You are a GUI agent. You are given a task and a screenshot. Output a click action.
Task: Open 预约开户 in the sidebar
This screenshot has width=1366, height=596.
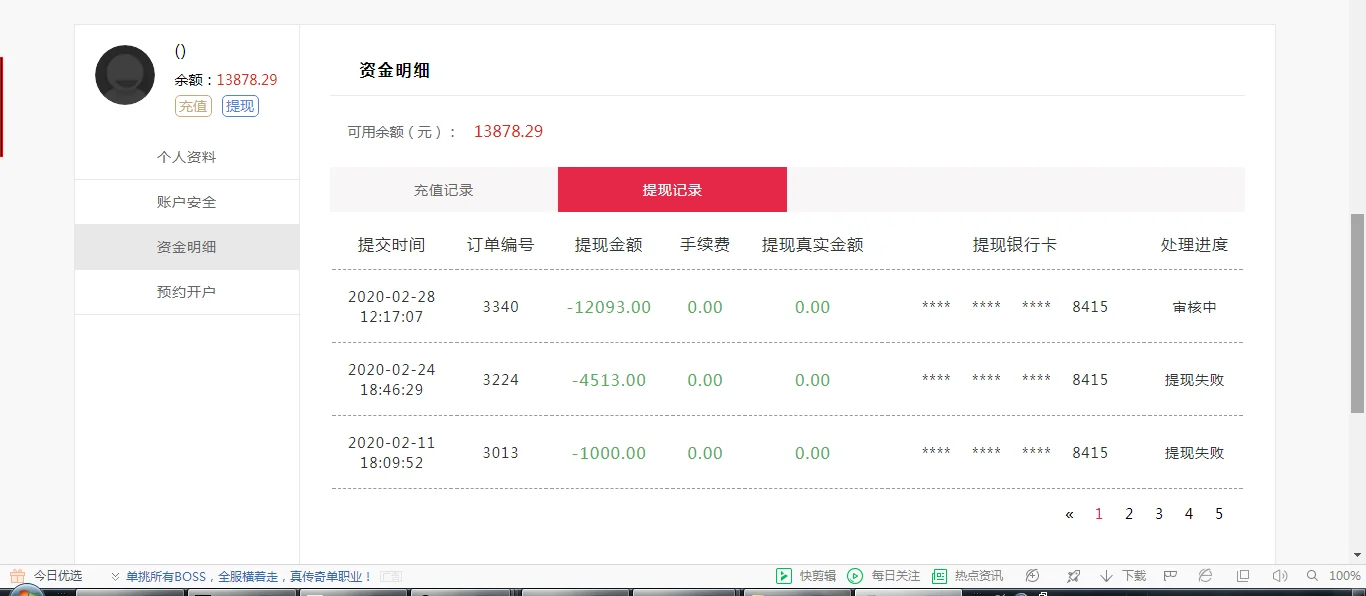pyautogui.click(x=187, y=292)
